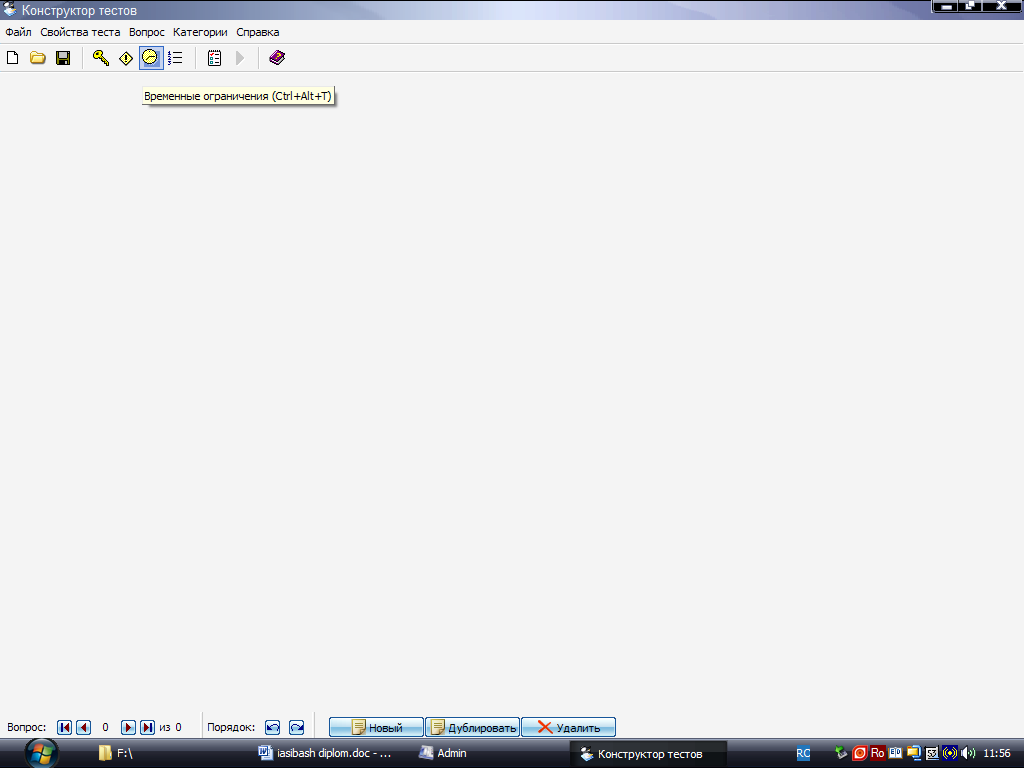Screen dimensions: 1024x768
Task: Open time limits via clock icon
Action: click(151, 58)
